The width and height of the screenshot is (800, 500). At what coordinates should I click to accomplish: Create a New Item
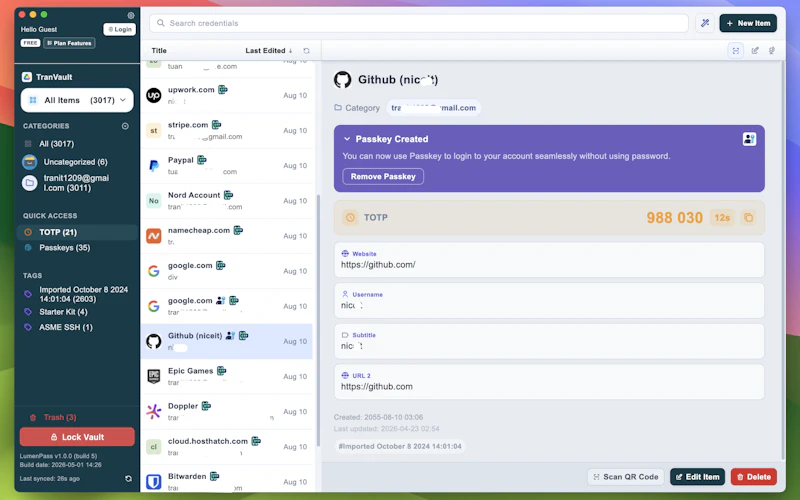click(x=748, y=23)
